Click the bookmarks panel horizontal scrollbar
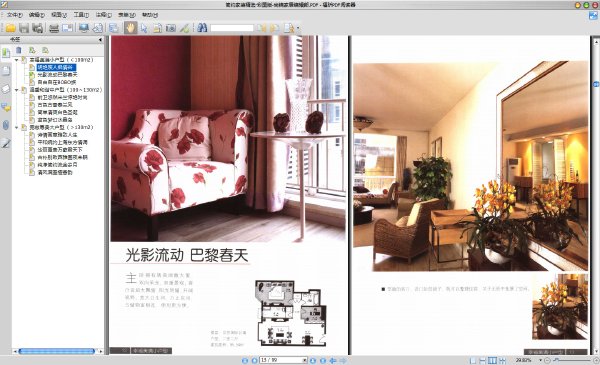The width and height of the screenshot is (600, 365). coord(57,351)
